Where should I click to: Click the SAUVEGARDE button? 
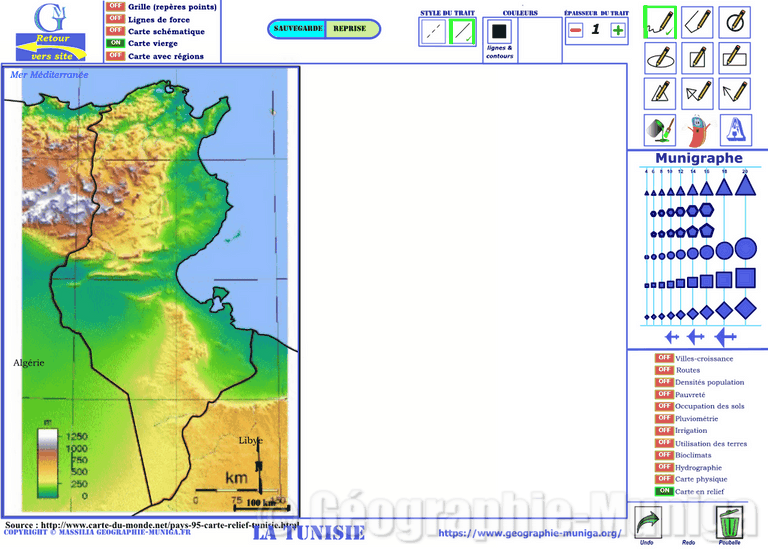point(298,29)
